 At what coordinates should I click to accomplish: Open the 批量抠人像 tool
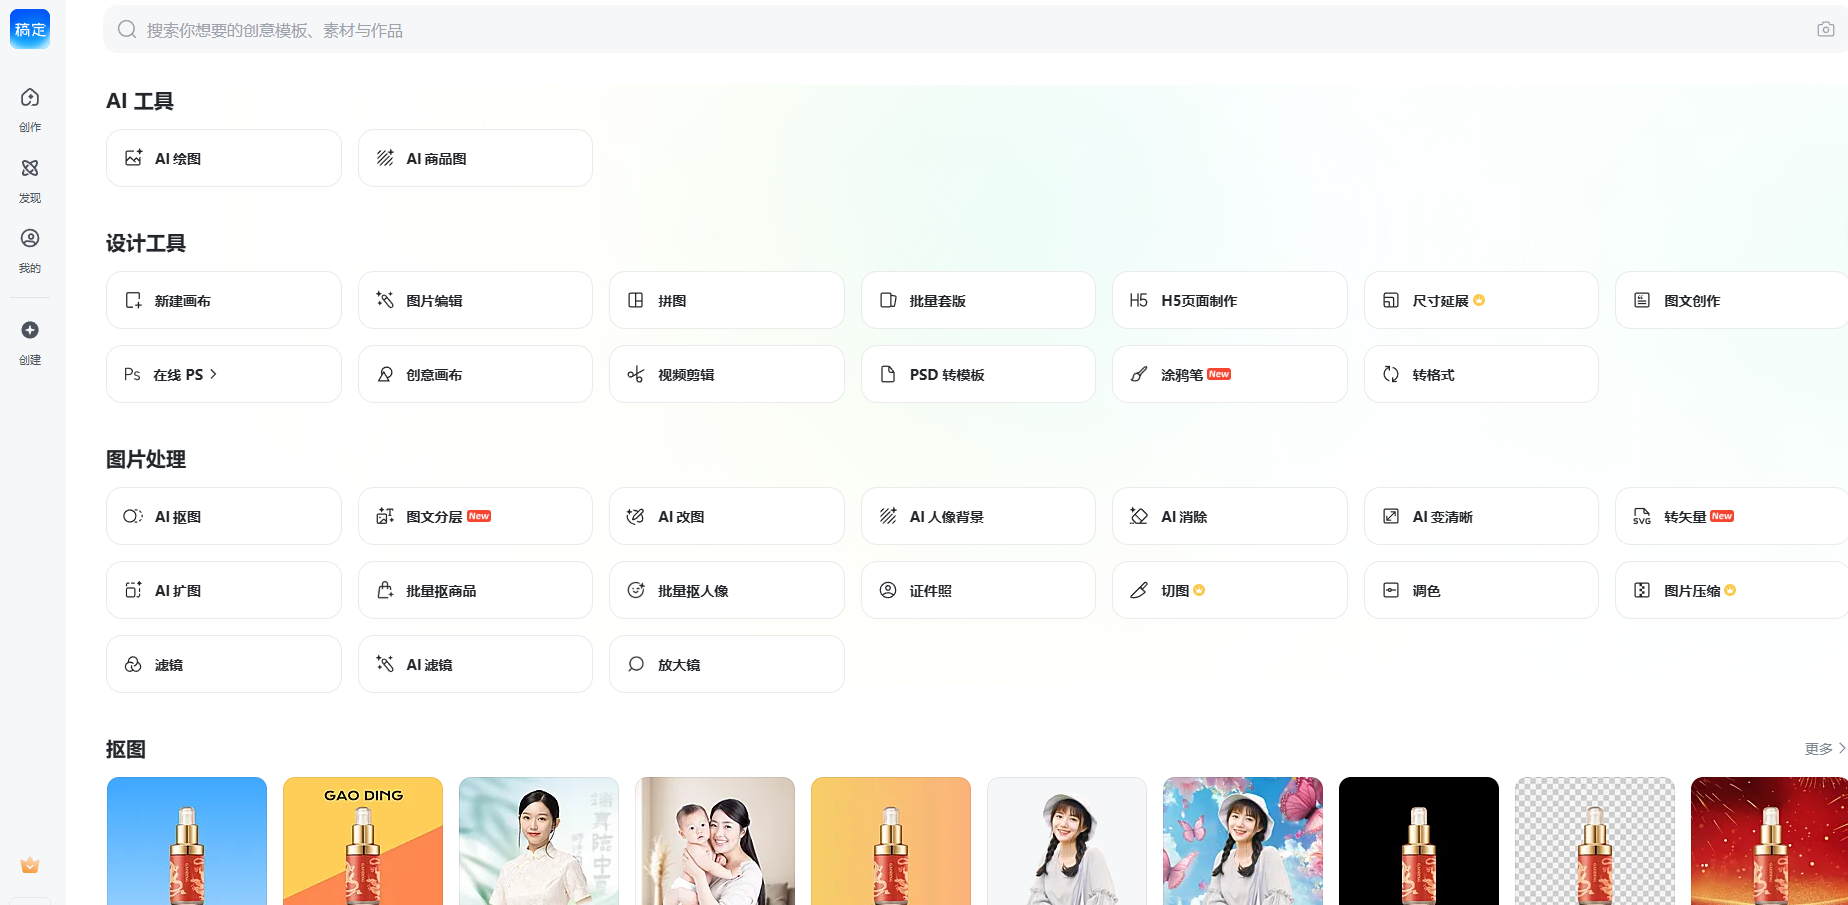click(727, 590)
